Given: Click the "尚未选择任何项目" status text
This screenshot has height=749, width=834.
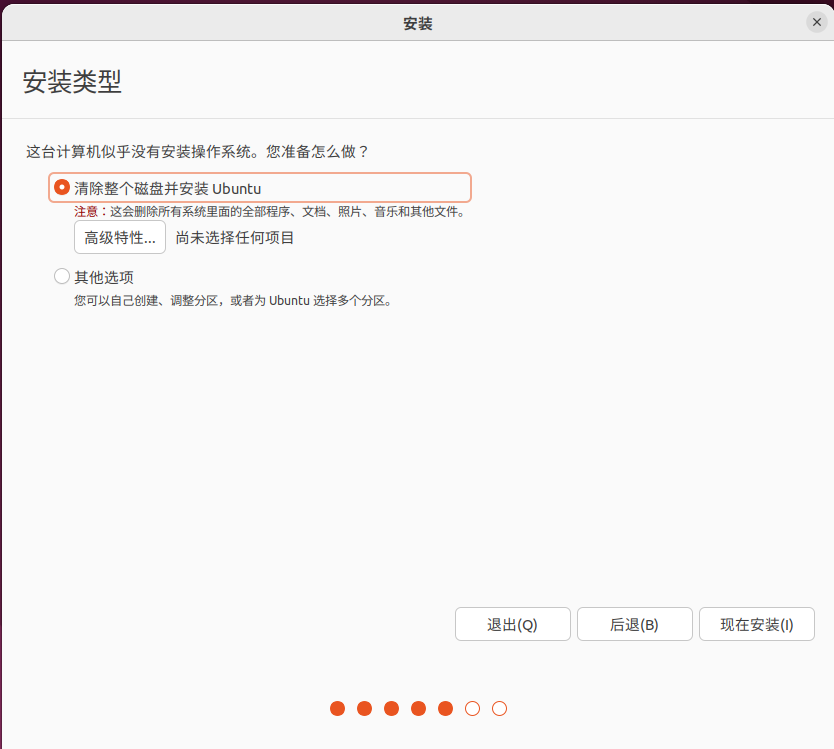Looking at the screenshot, I should coord(235,238).
